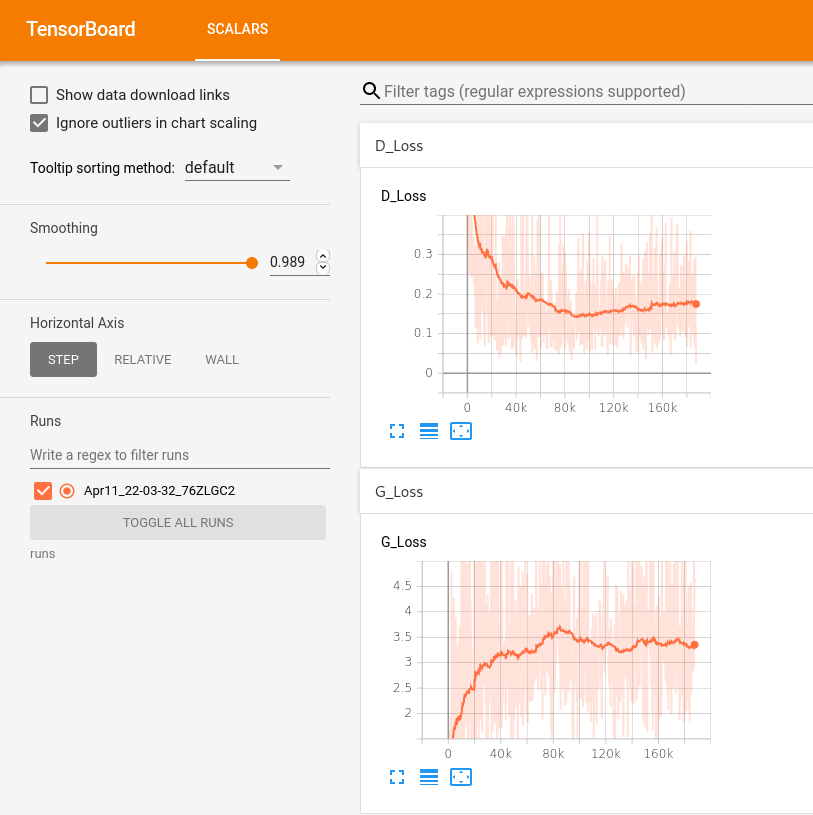Viewport: 813px width, 815px height.
Task: Switch to the SCALARS tab
Action: click(x=237, y=29)
